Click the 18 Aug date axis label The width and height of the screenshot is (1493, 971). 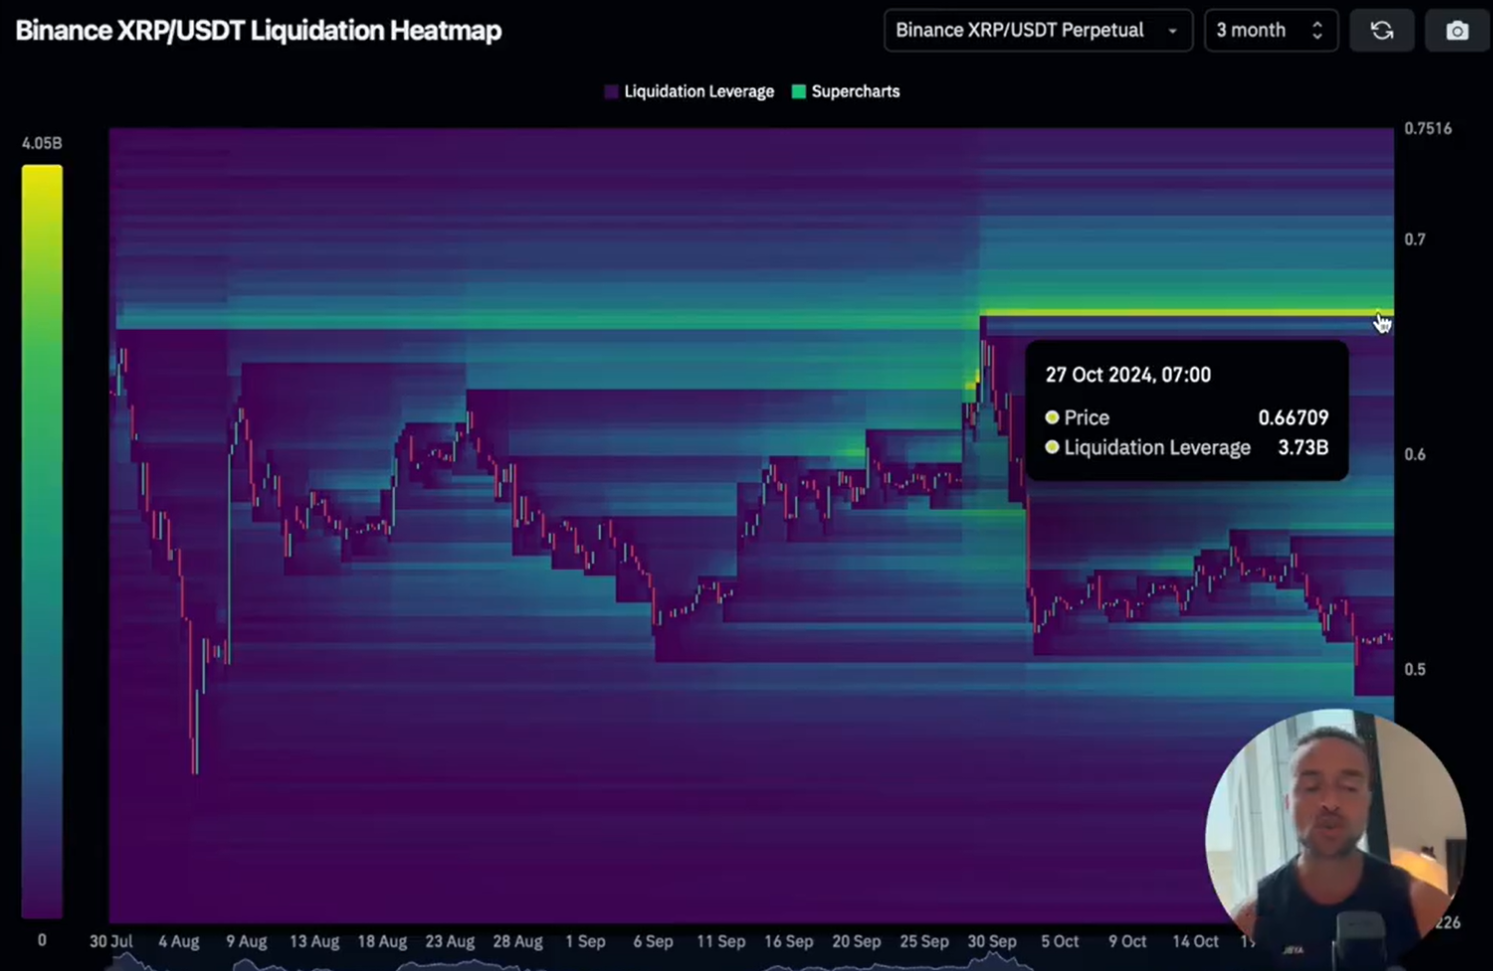coord(382,941)
